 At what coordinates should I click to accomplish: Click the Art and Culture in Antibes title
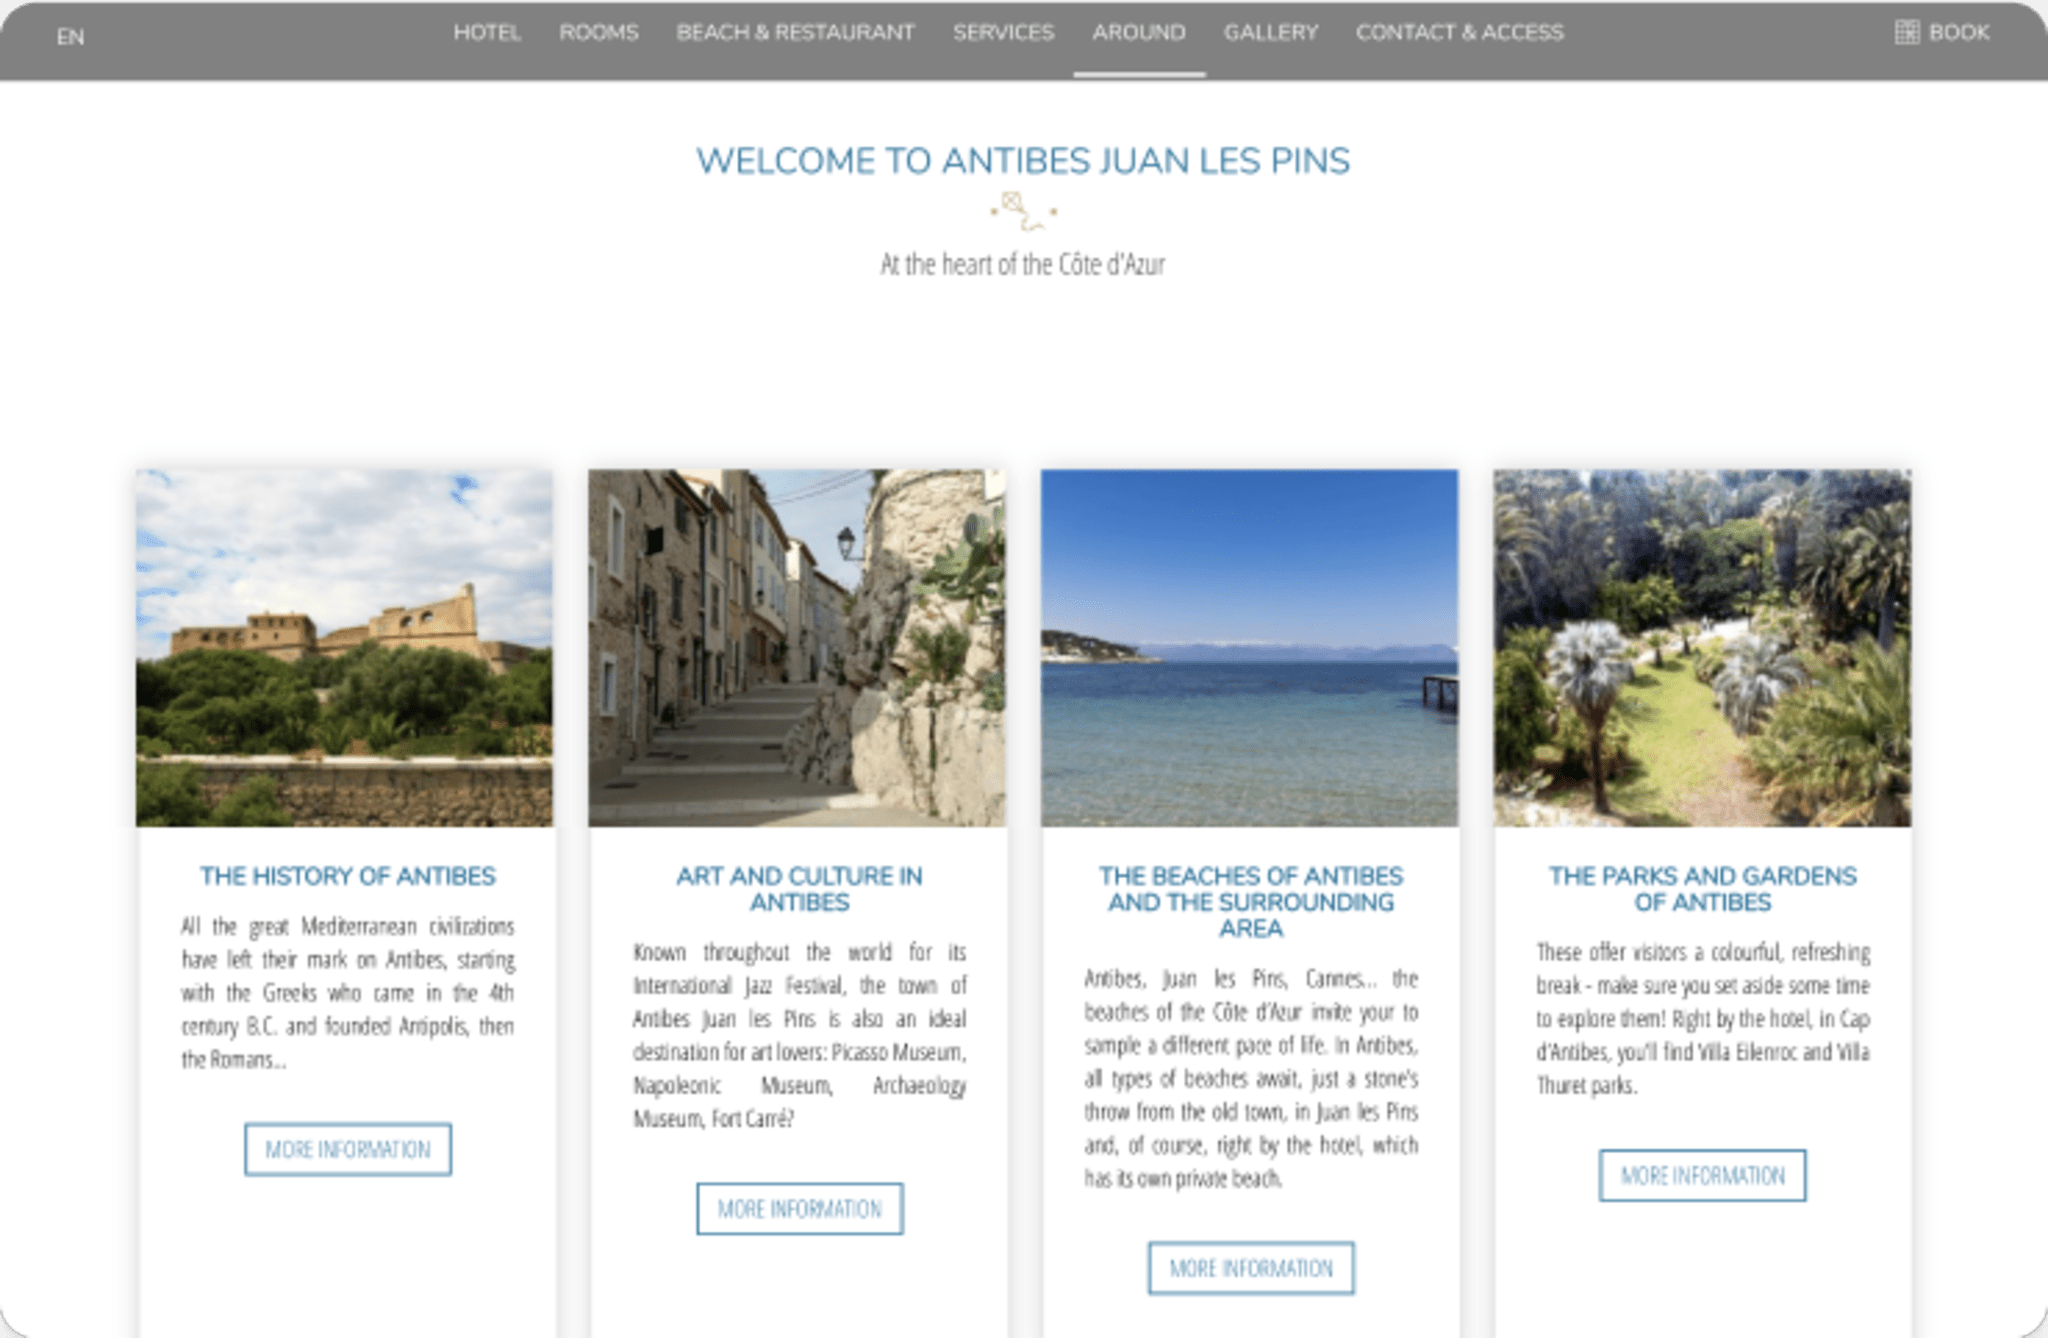click(x=799, y=889)
